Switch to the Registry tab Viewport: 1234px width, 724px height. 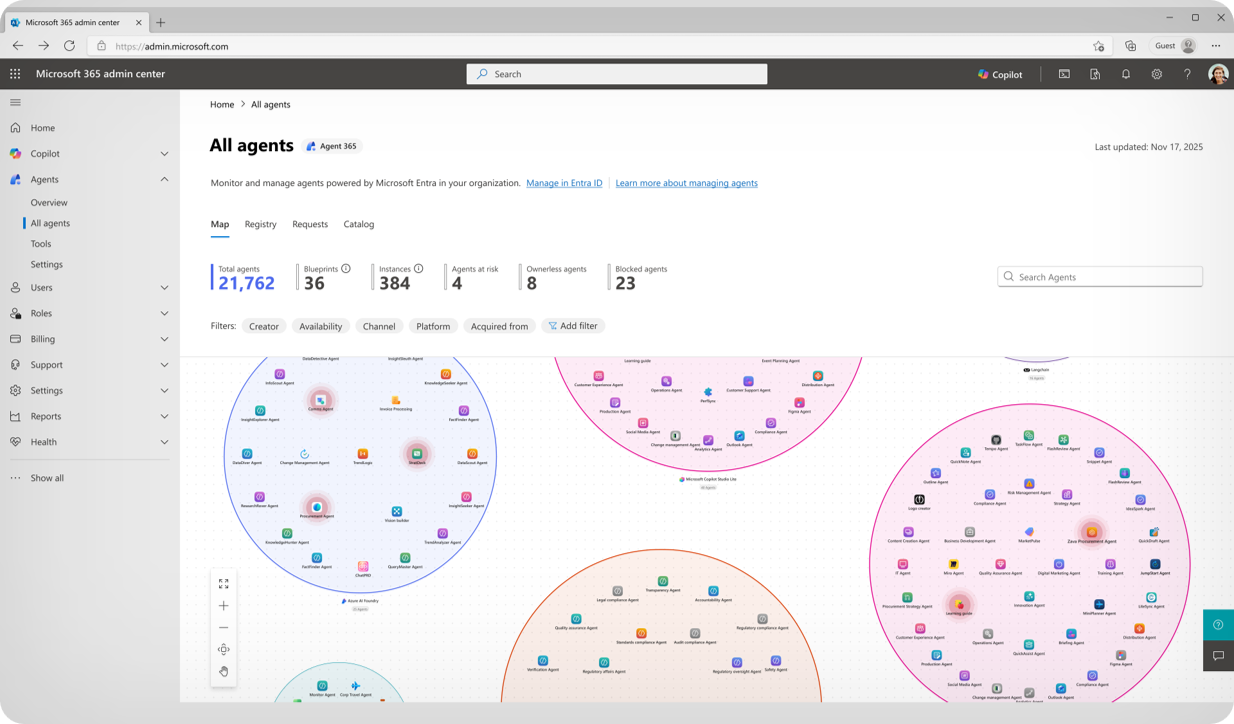(260, 224)
